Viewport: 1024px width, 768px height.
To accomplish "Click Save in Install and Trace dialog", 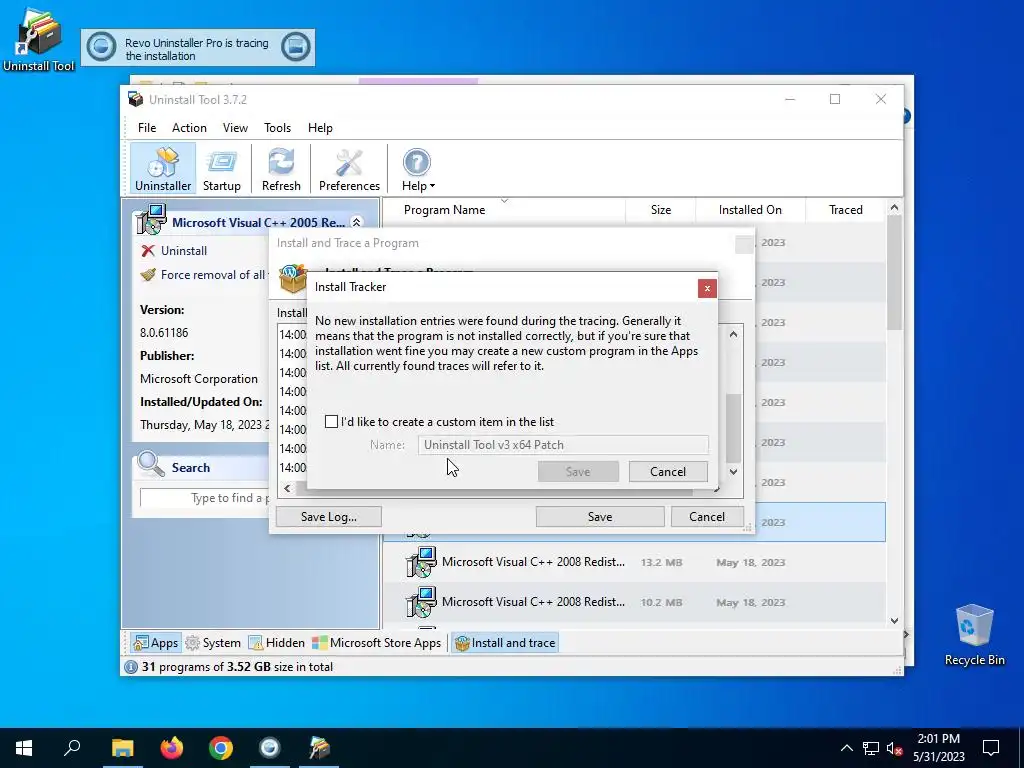I will coord(600,517).
